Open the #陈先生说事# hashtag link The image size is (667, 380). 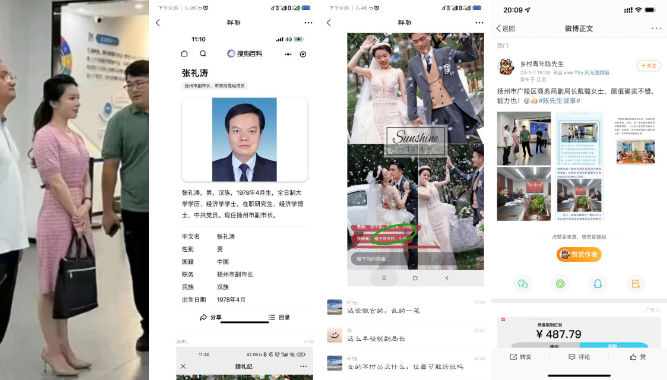pyautogui.click(x=559, y=101)
